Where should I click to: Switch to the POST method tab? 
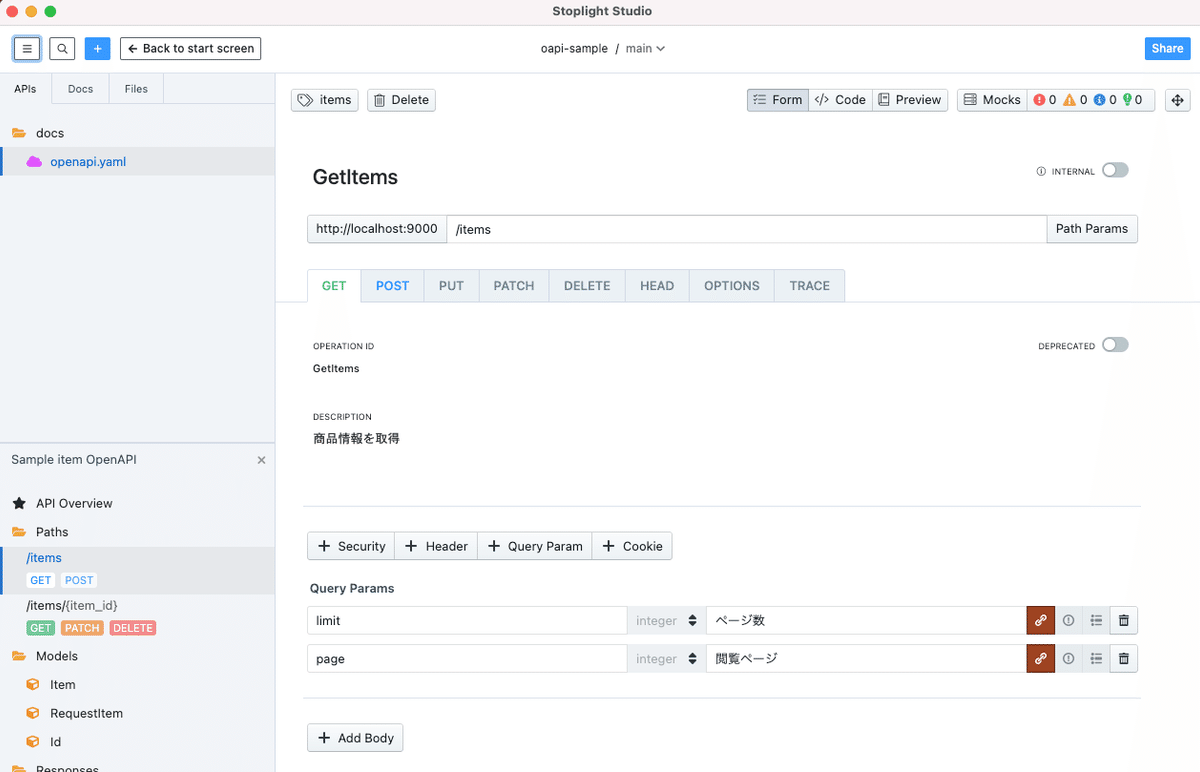pyautogui.click(x=392, y=285)
